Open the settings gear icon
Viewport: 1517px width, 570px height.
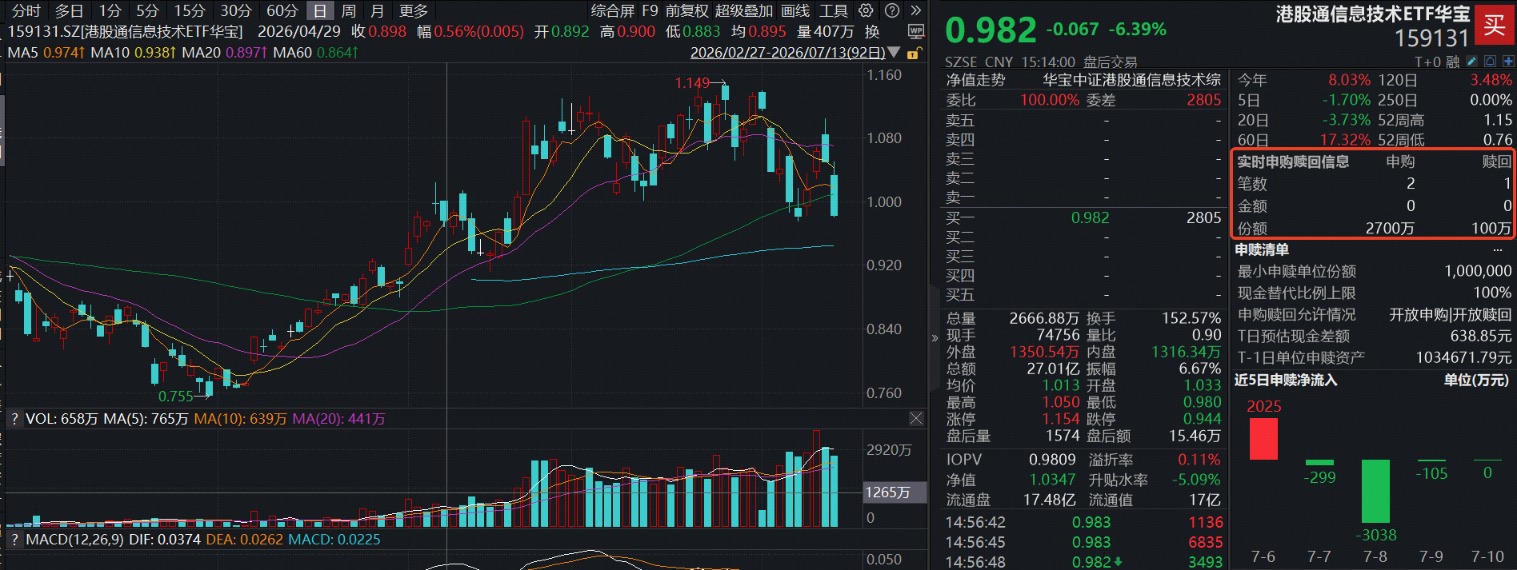pyautogui.click(x=866, y=10)
